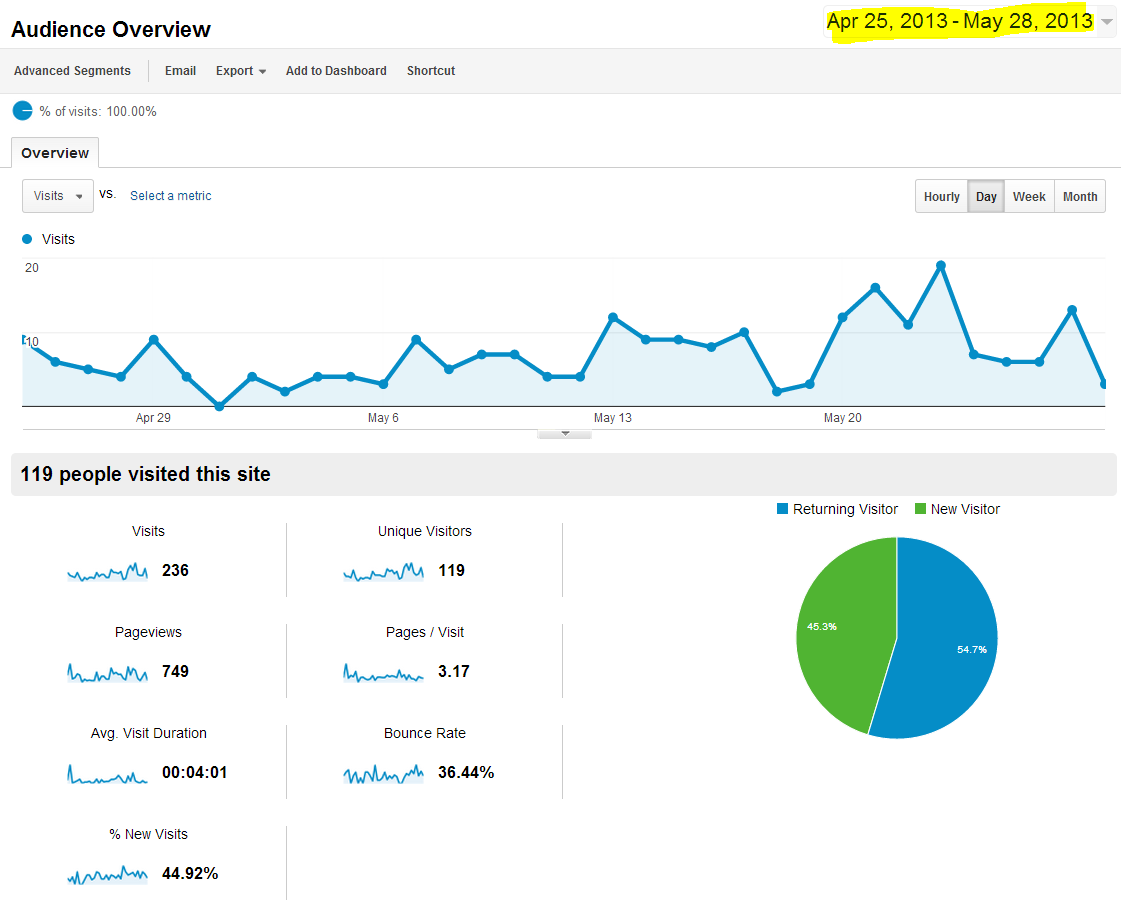
Task: Click the Select a metric link
Action: [171, 196]
